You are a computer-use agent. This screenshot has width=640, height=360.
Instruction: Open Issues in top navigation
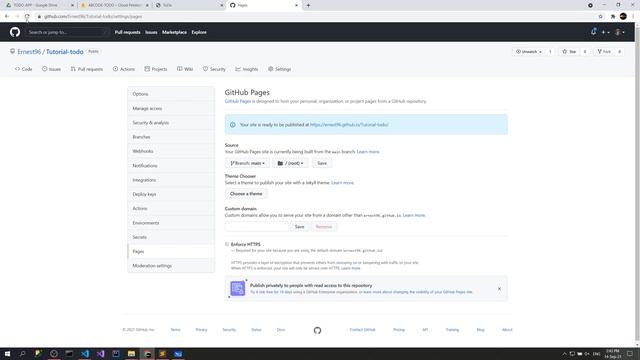point(151,32)
